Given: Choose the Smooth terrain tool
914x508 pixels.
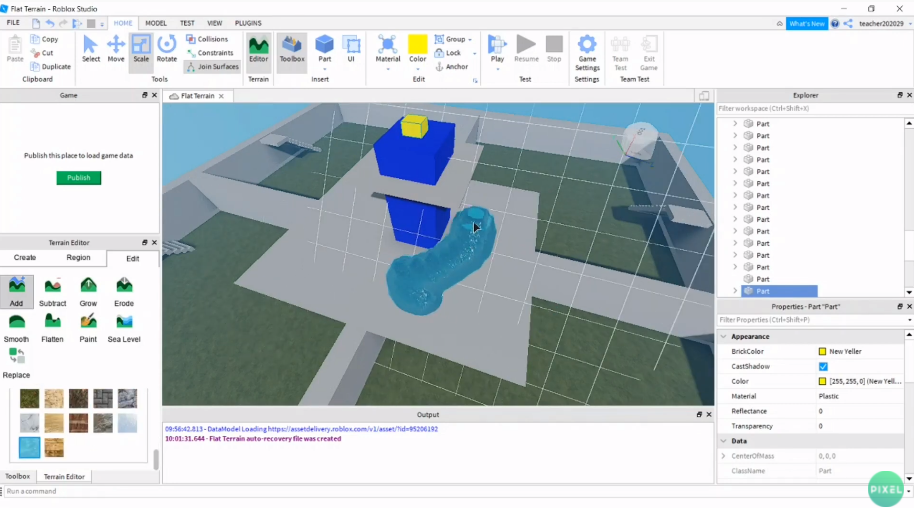Looking at the screenshot, I should 16,328.
